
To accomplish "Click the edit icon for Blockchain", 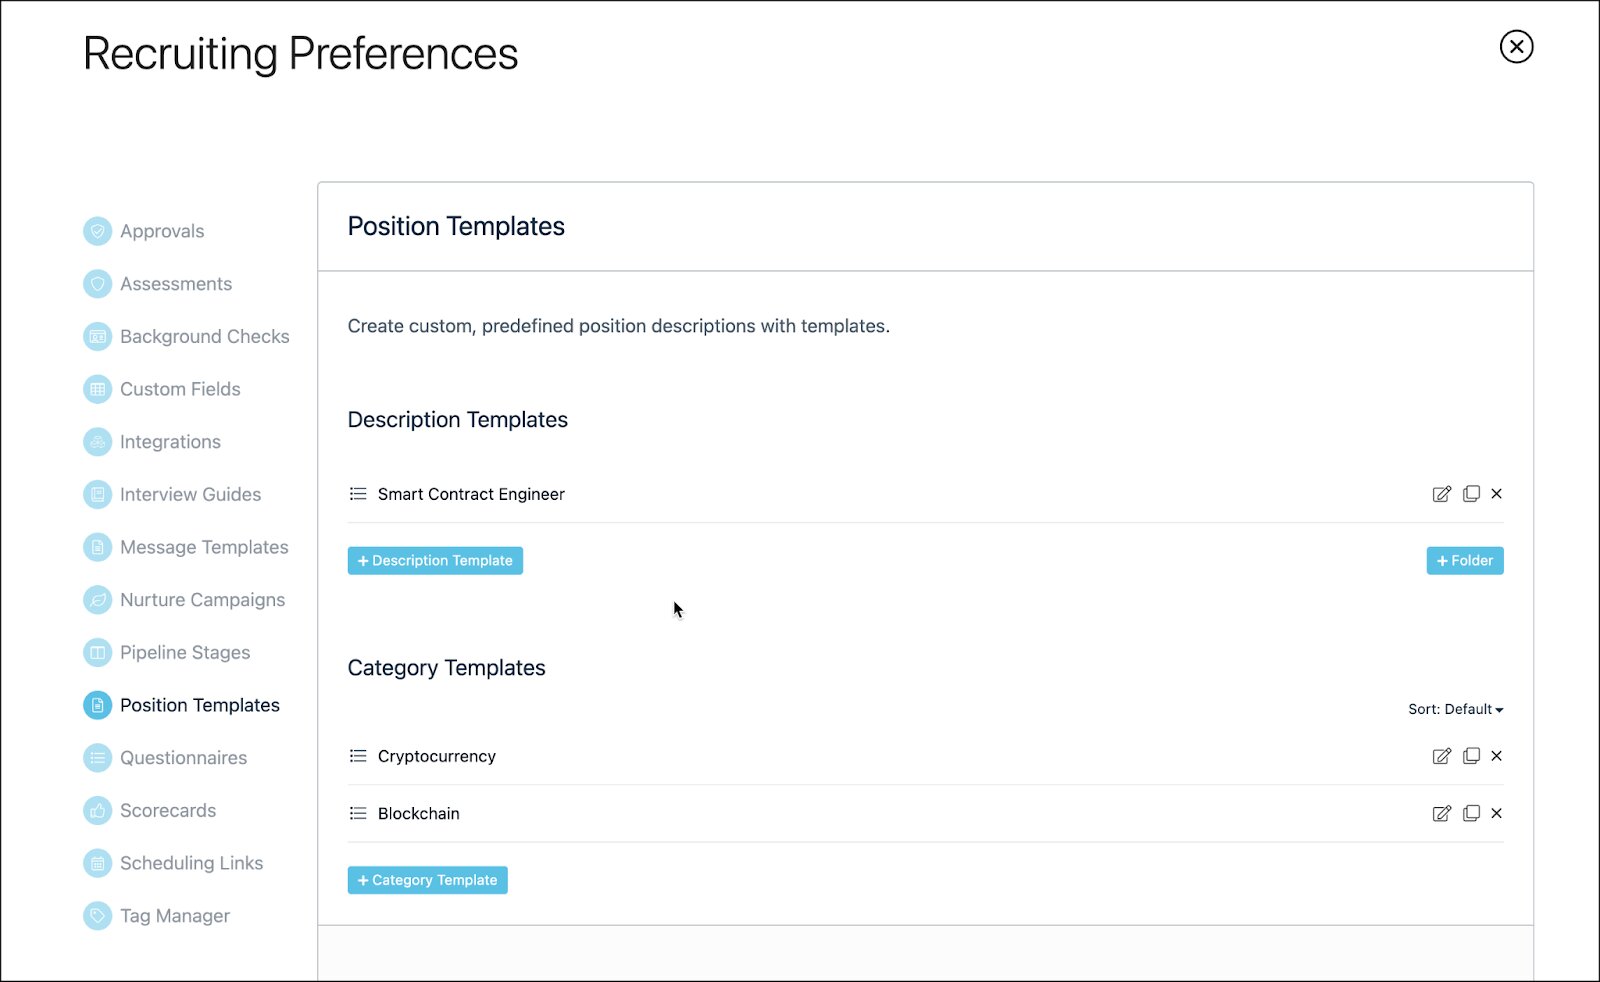I will [1441, 813].
